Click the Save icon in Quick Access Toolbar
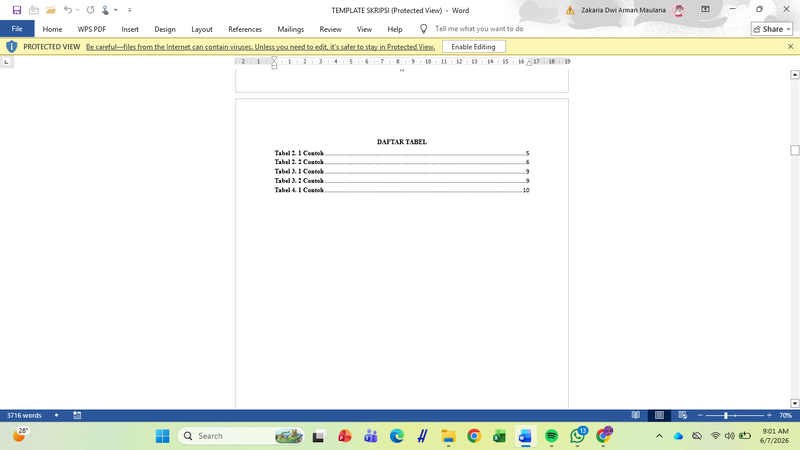The image size is (800, 450). pyautogui.click(x=17, y=10)
